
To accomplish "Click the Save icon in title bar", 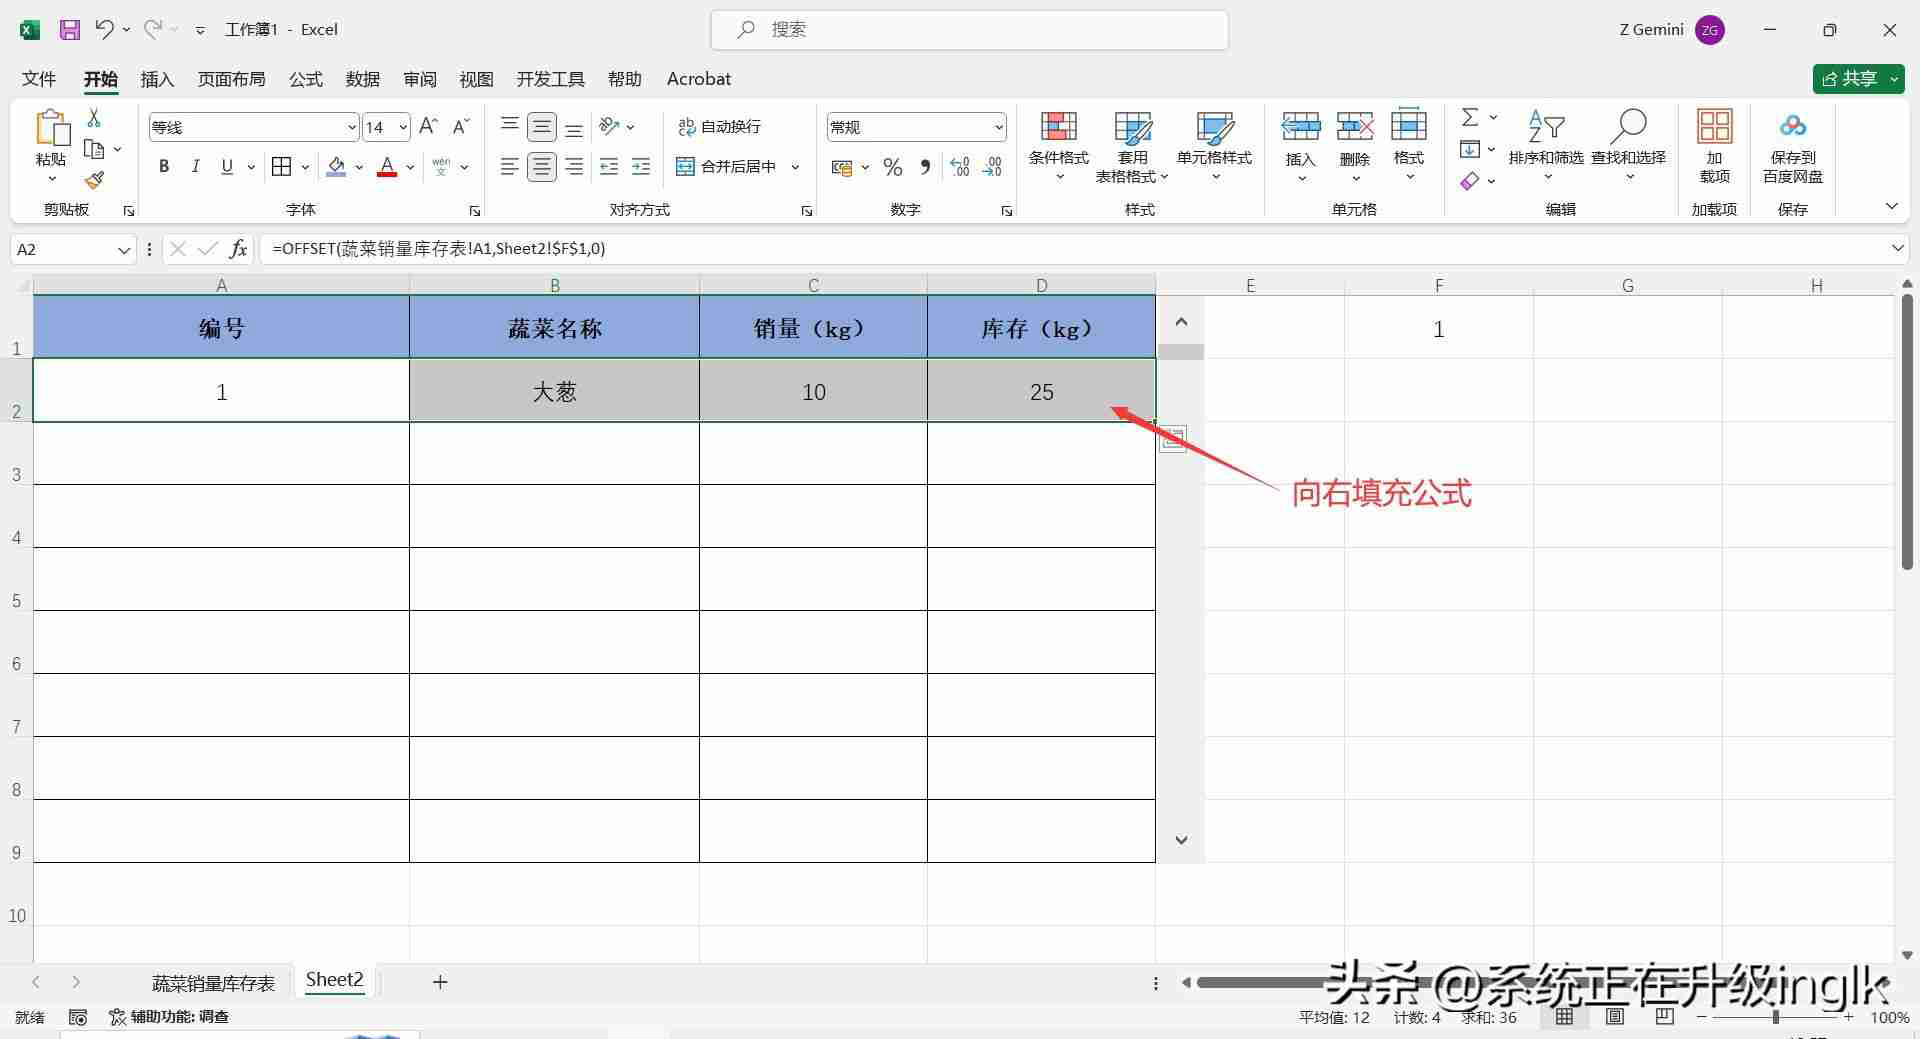I will [x=69, y=29].
